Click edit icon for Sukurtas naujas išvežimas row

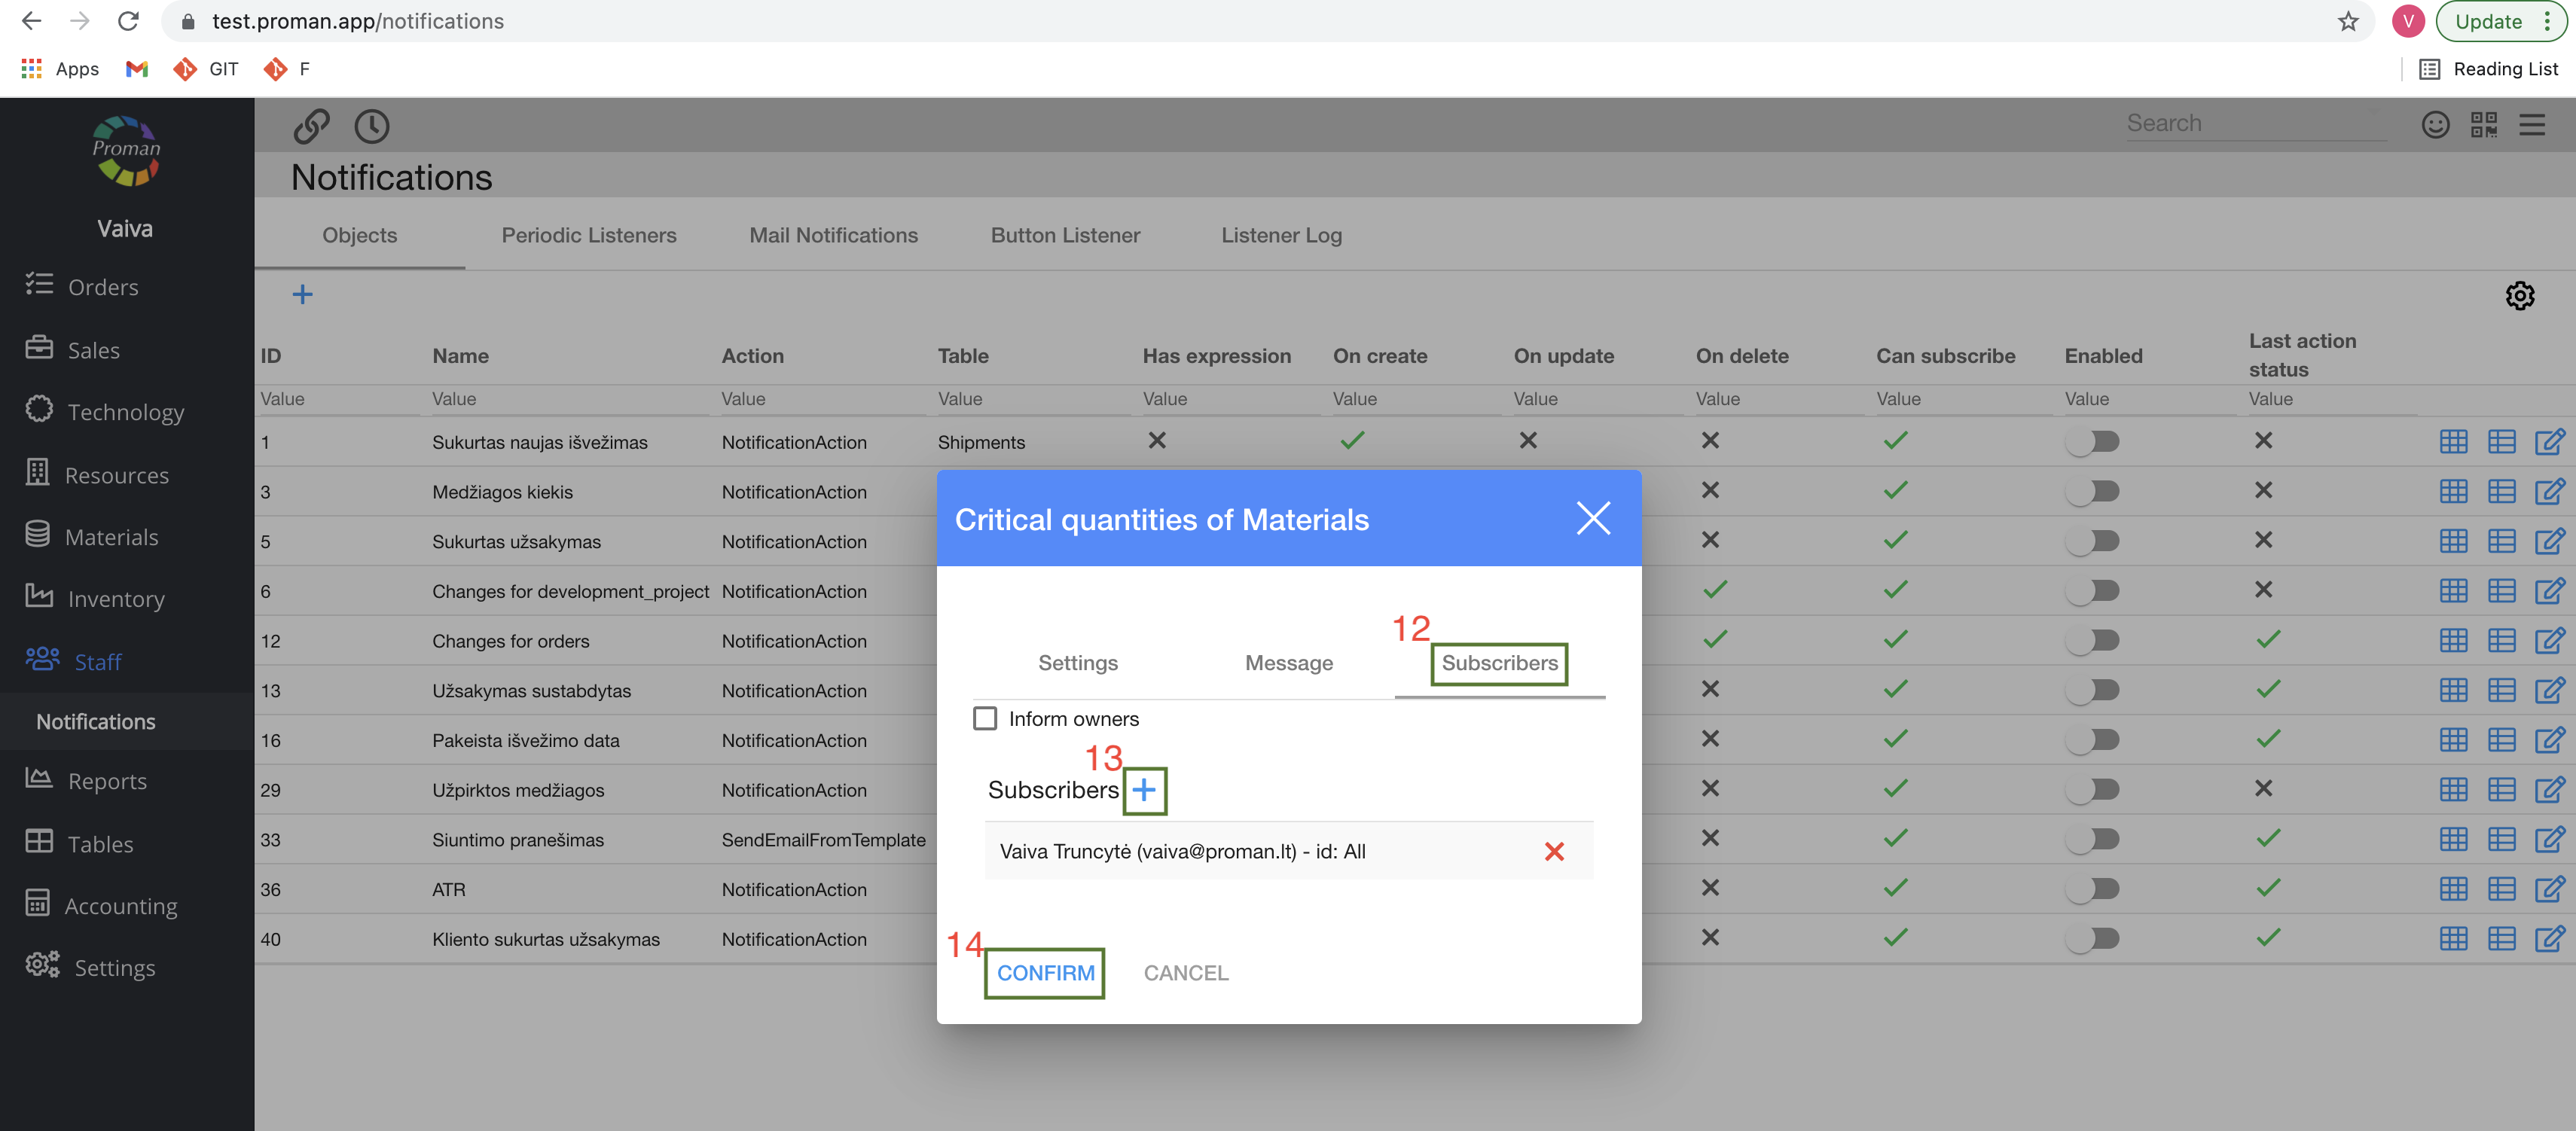pyautogui.click(x=2549, y=441)
